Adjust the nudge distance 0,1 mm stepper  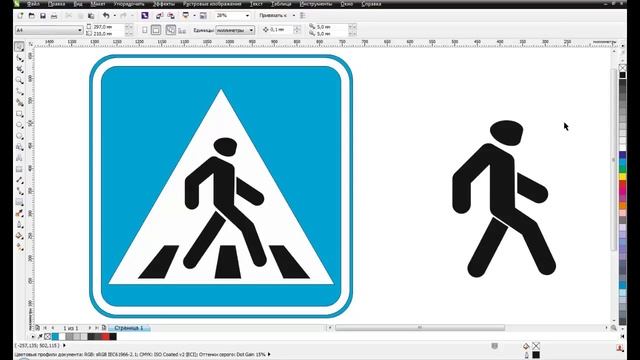tap(297, 30)
